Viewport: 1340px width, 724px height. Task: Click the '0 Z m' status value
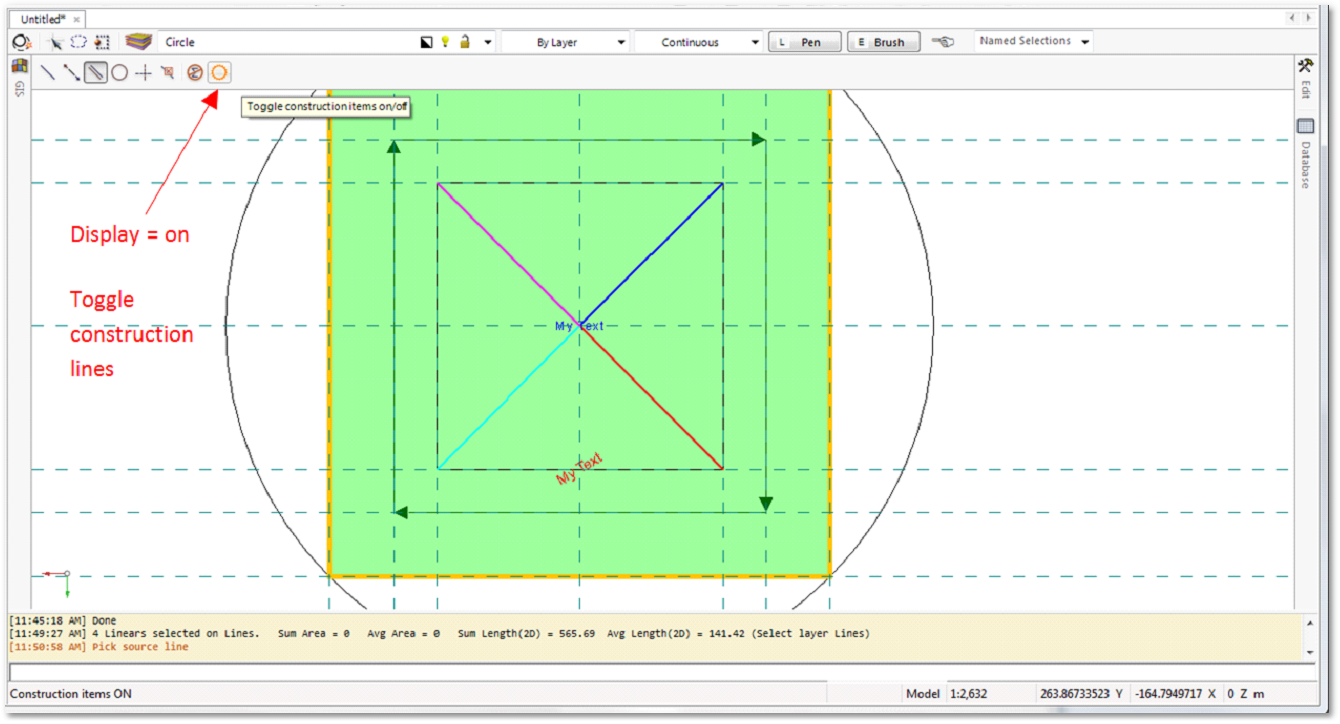click(1245, 694)
